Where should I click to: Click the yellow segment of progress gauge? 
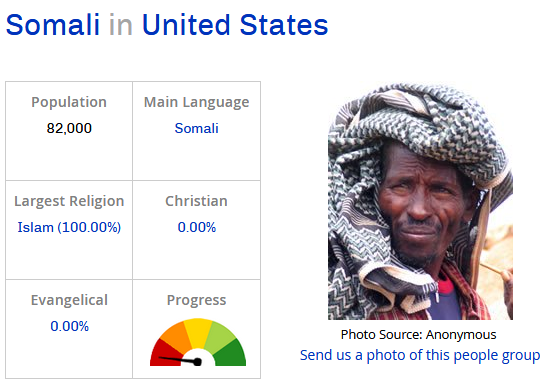pos(198,332)
